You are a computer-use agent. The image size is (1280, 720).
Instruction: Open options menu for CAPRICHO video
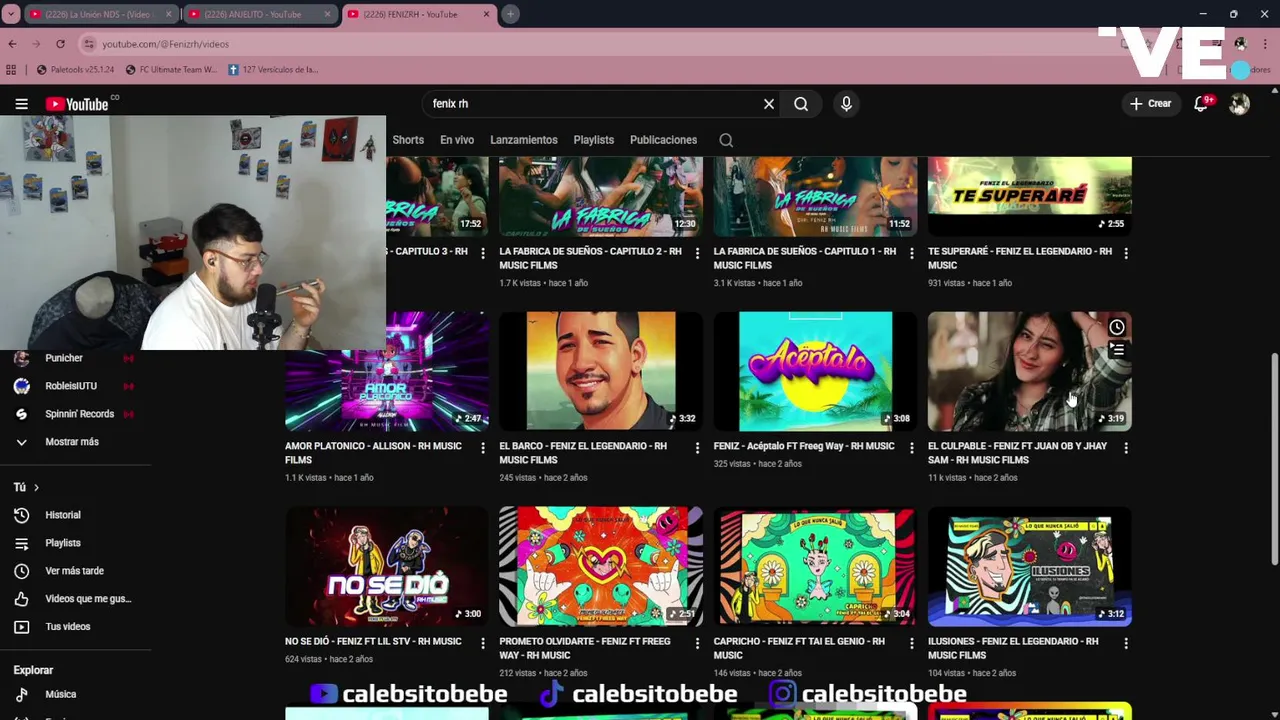(911, 644)
